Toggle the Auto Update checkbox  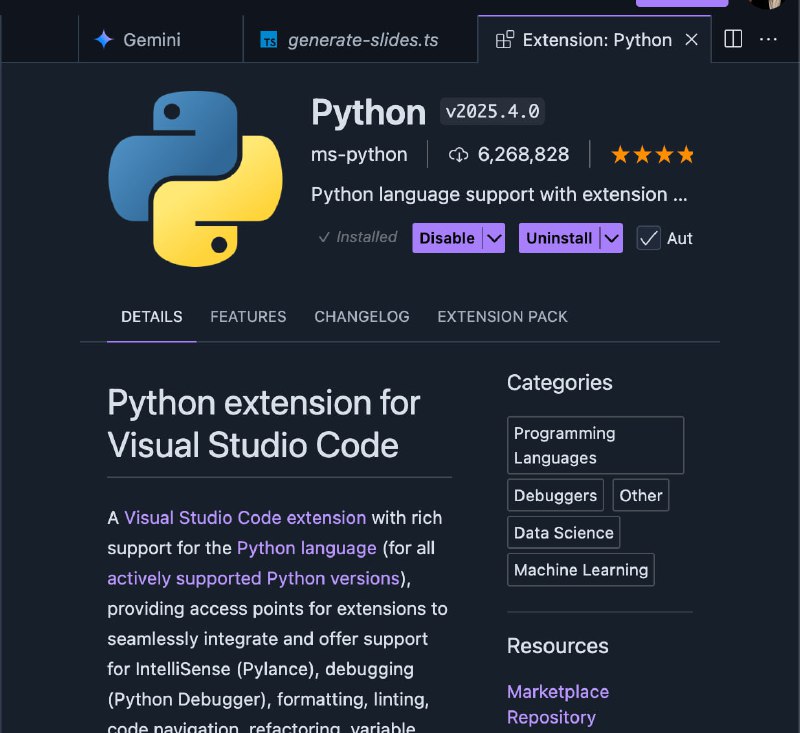pos(648,238)
